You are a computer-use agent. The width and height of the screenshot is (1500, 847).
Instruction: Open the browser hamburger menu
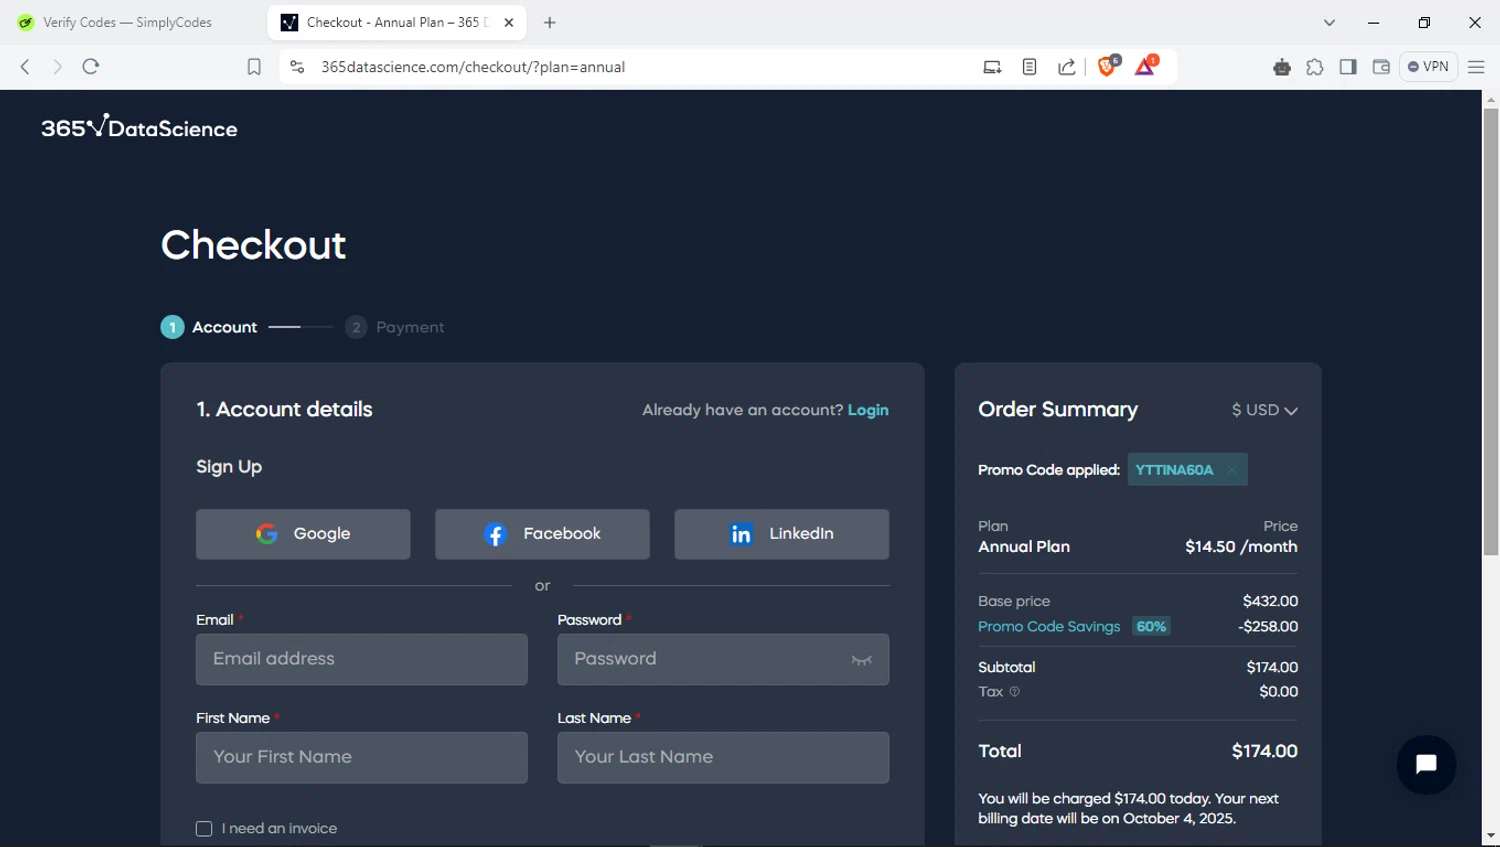pyautogui.click(x=1476, y=67)
